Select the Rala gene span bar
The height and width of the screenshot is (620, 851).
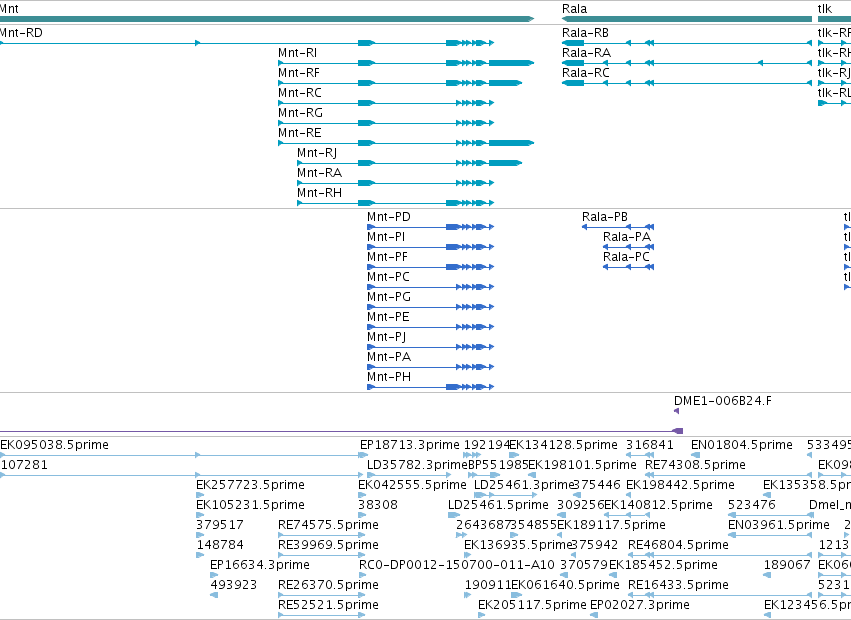click(x=687, y=19)
